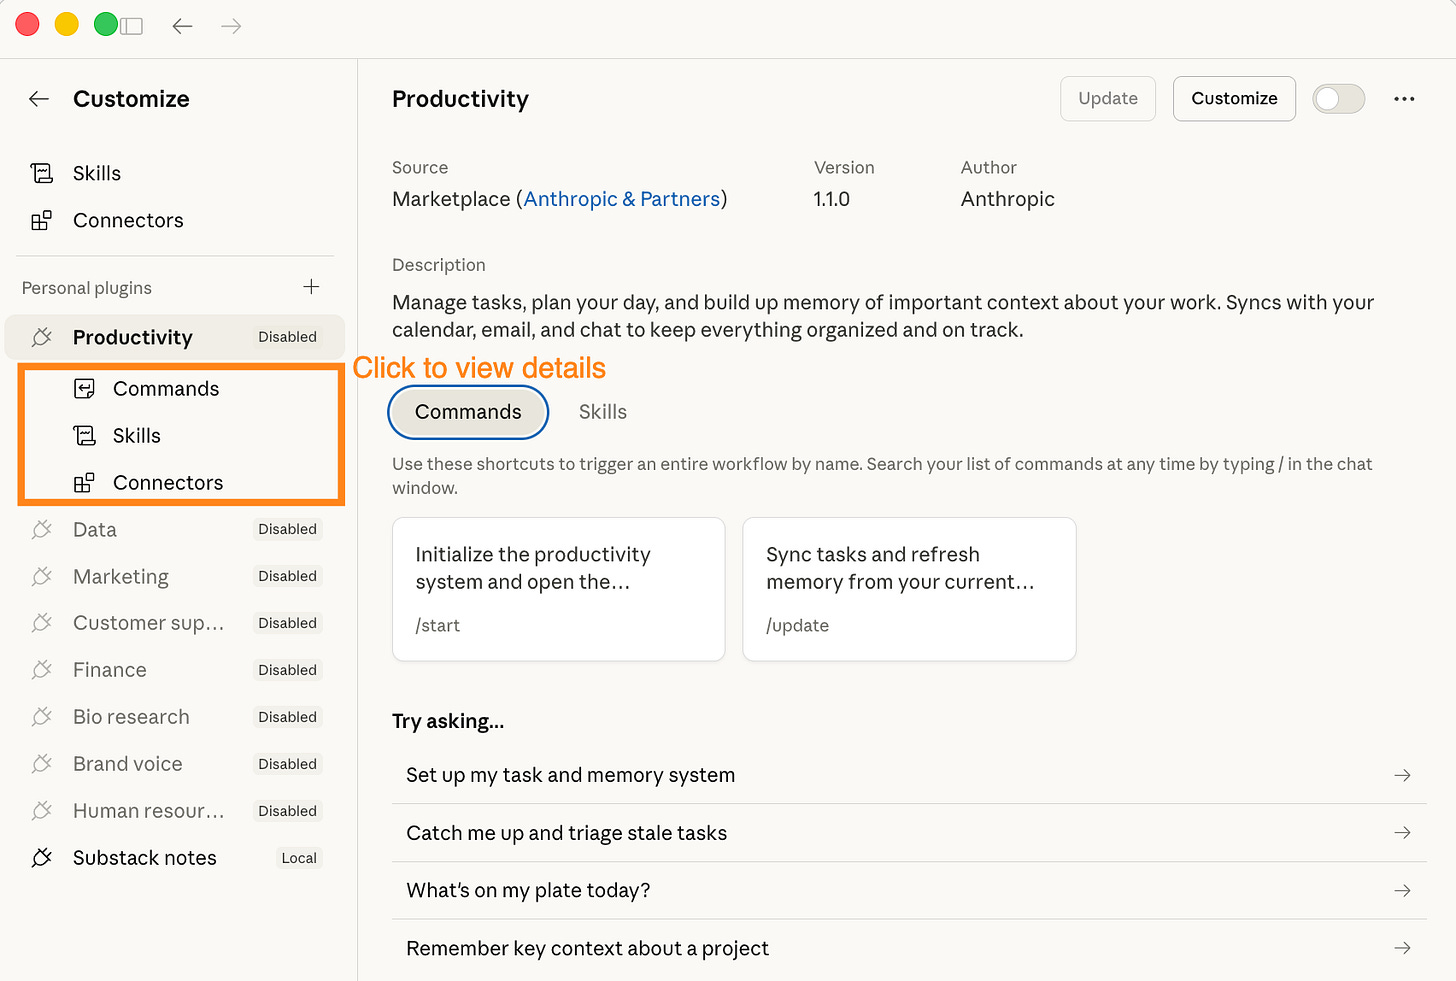1456x981 pixels.
Task: Click the Connectors icon under Productivity
Action: (x=85, y=483)
